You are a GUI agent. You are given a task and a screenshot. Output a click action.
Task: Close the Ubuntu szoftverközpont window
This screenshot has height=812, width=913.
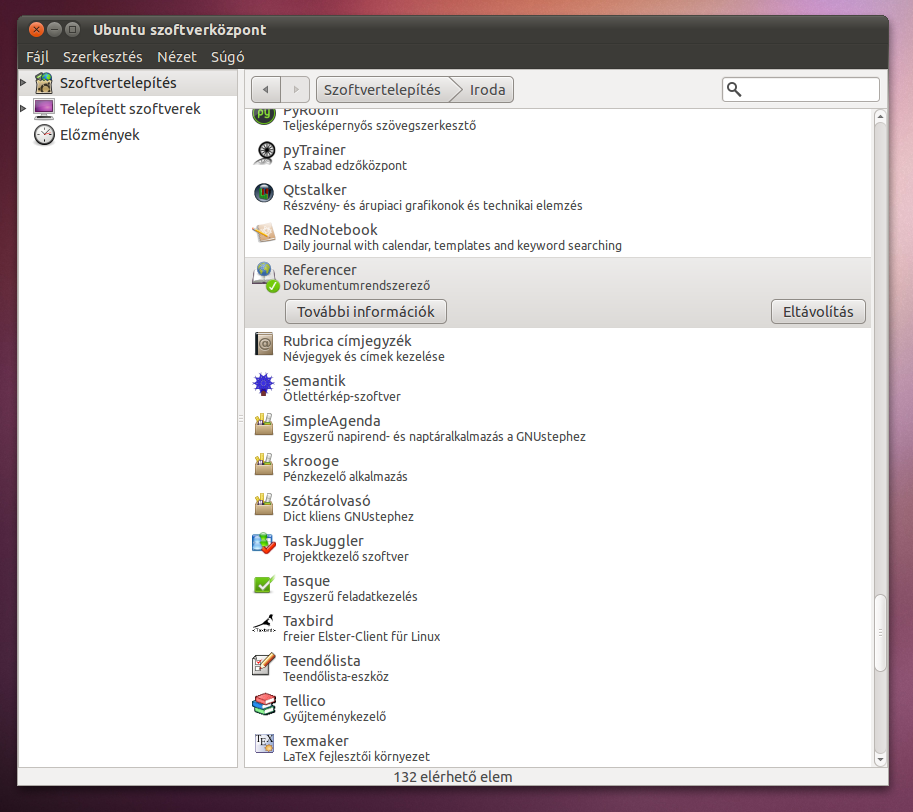tap(36, 29)
